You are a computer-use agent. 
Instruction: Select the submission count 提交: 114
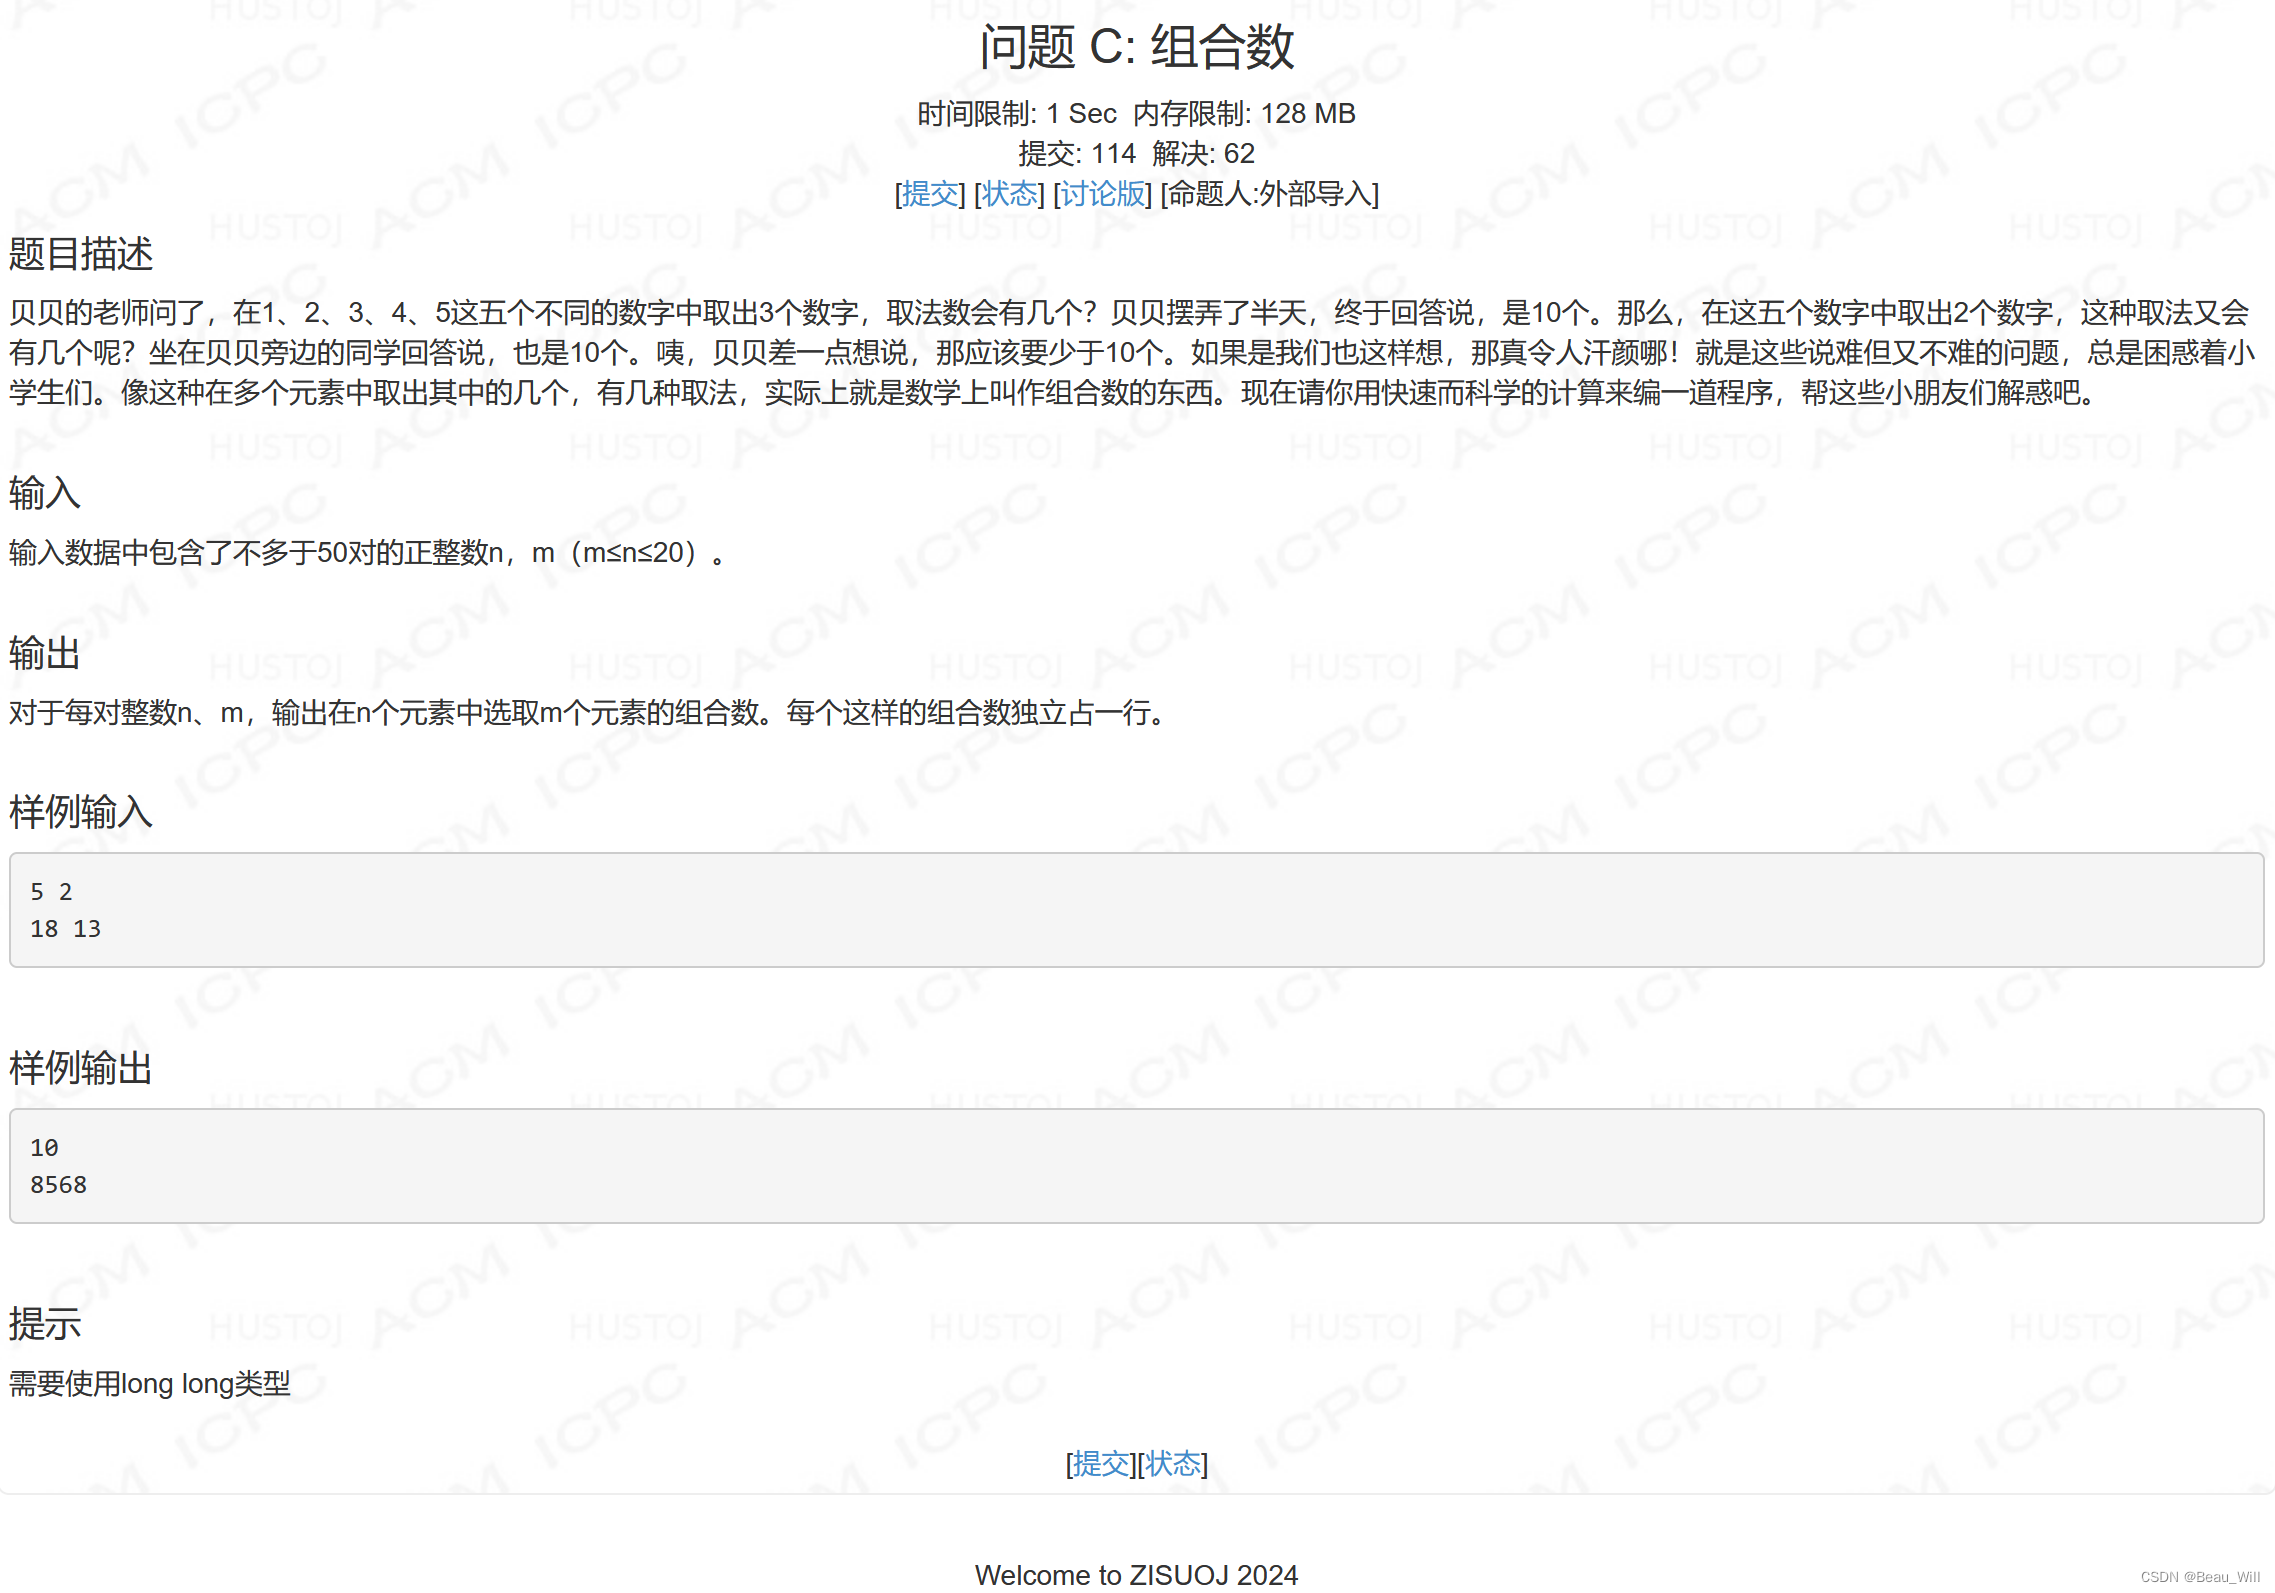[1077, 153]
